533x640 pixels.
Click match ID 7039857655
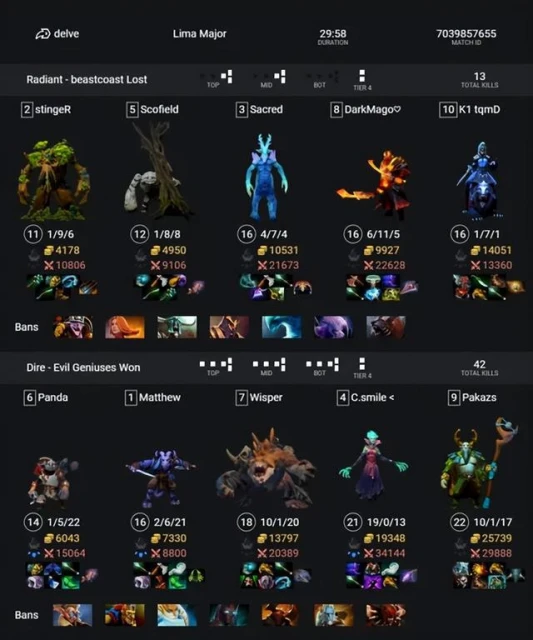(466, 33)
